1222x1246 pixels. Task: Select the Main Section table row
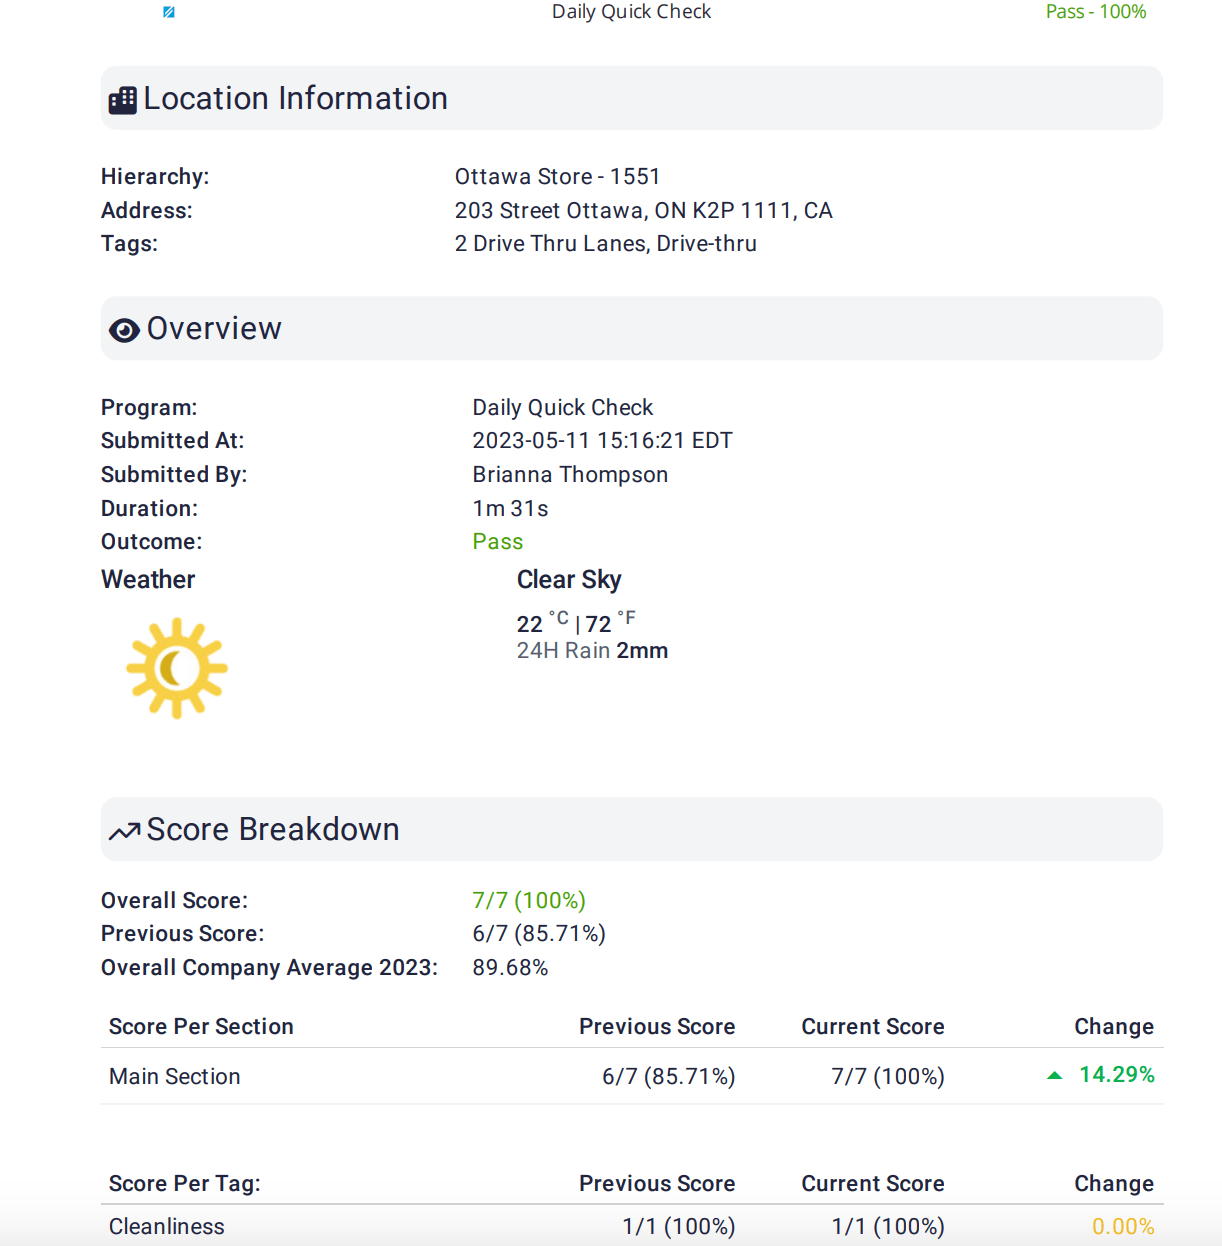(631, 1076)
